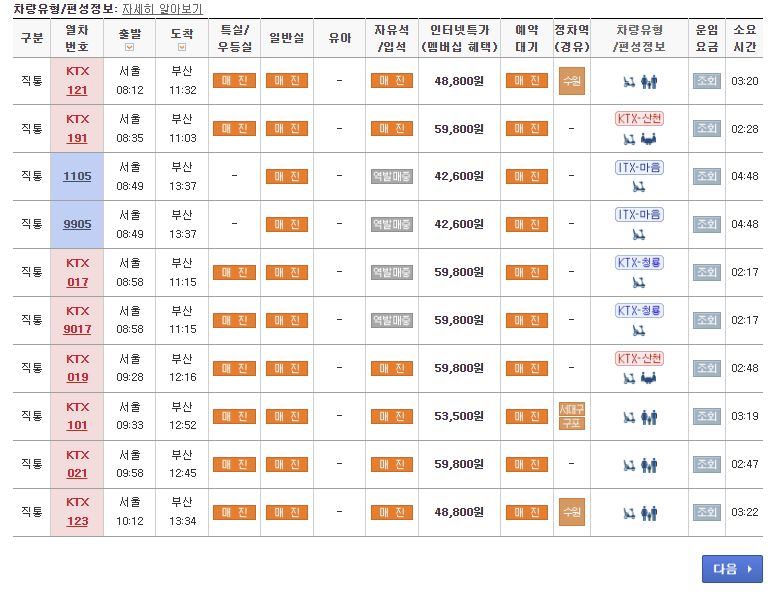Click the 48,800원 internet price for KTX 121
The height and width of the screenshot is (595, 775).
[x=459, y=81]
